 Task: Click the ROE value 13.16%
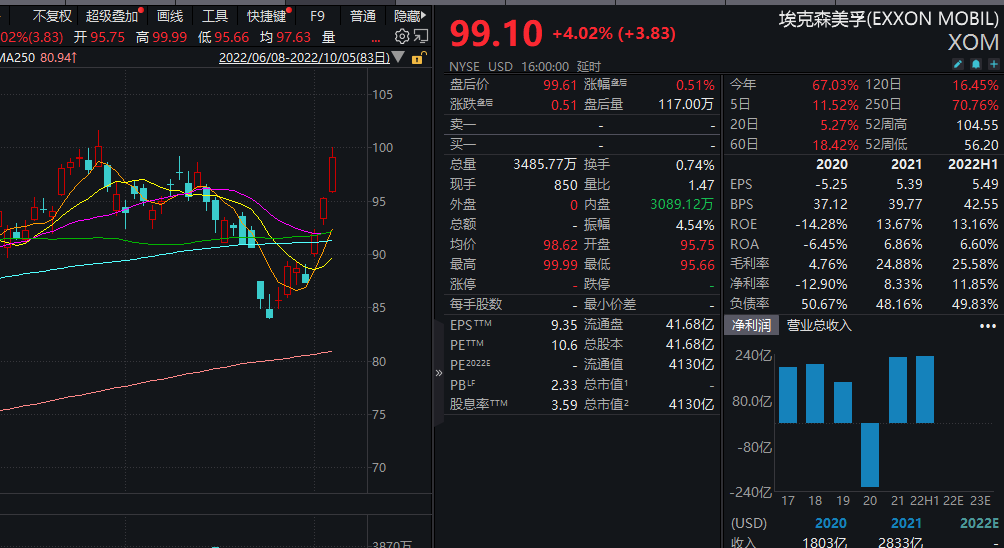click(975, 224)
